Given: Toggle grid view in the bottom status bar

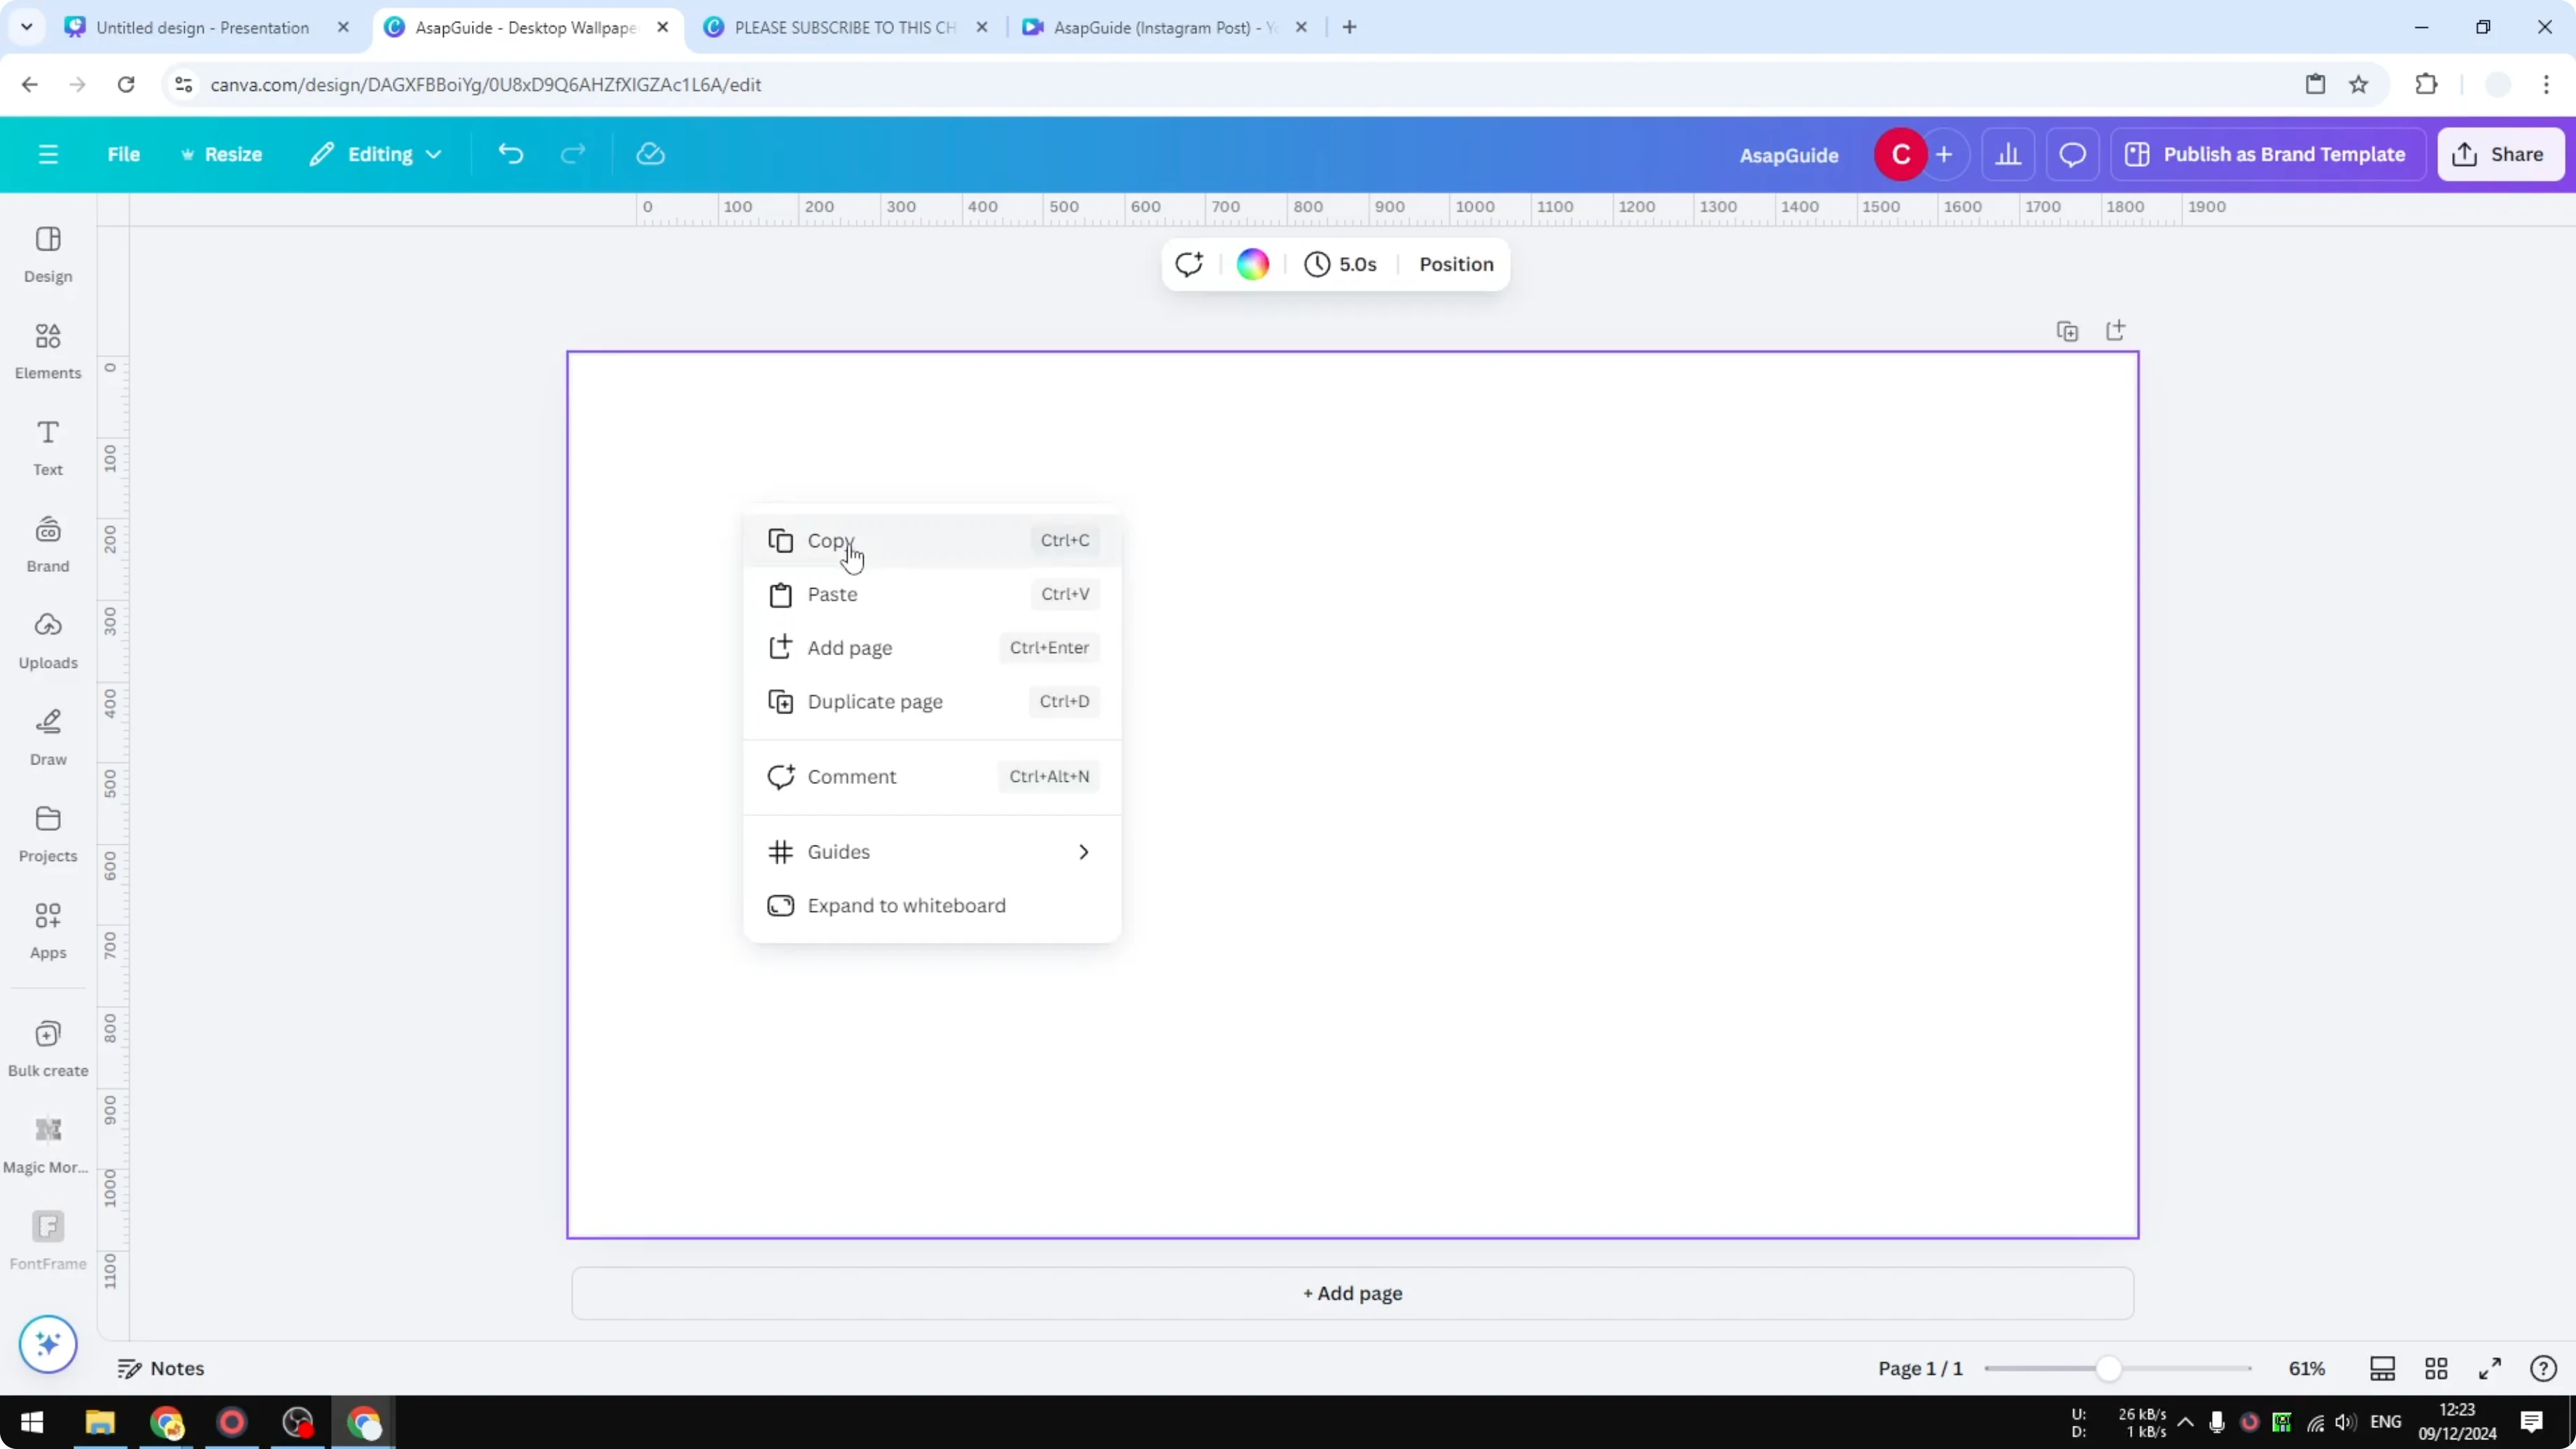Looking at the screenshot, I should (x=2436, y=1368).
